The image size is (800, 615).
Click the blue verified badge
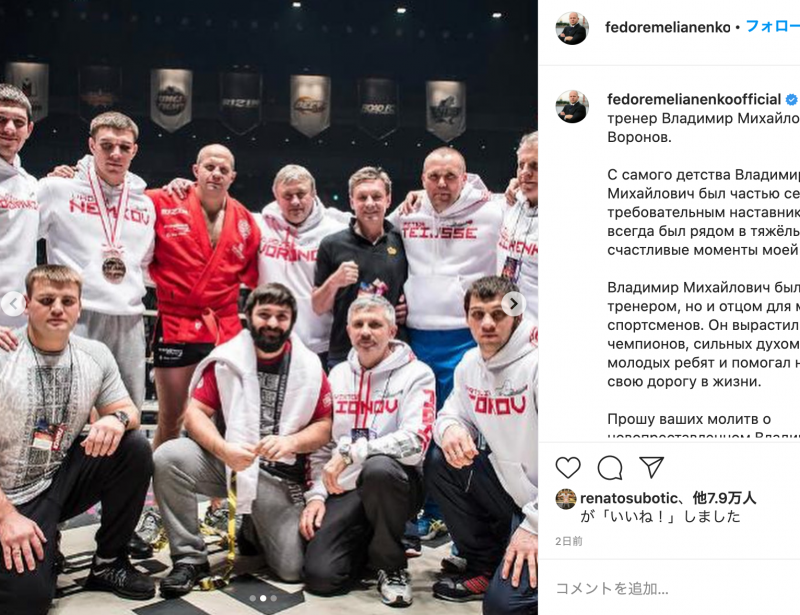click(792, 100)
